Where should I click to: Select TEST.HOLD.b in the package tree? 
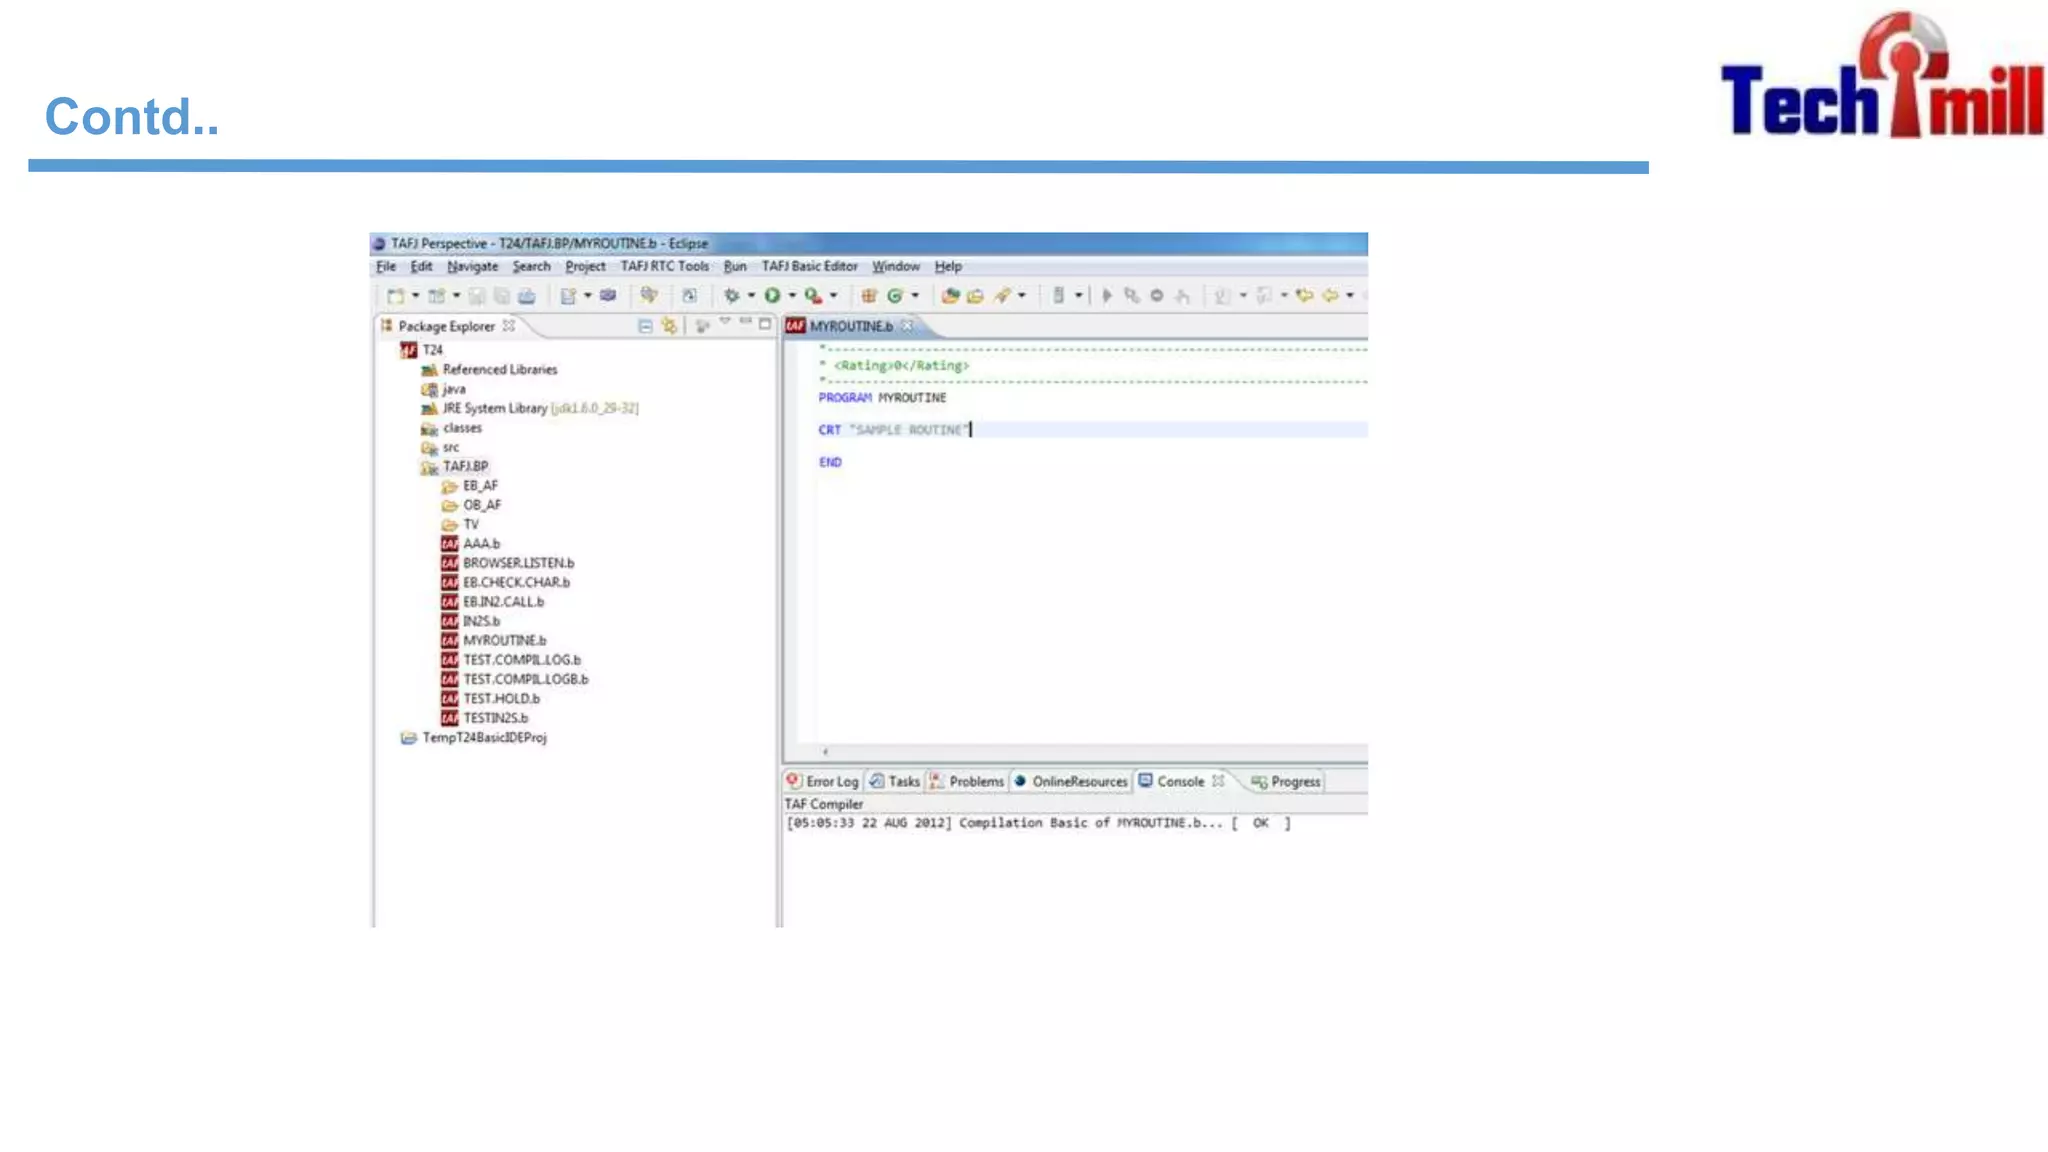pyautogui.click(x=500, y=699)
